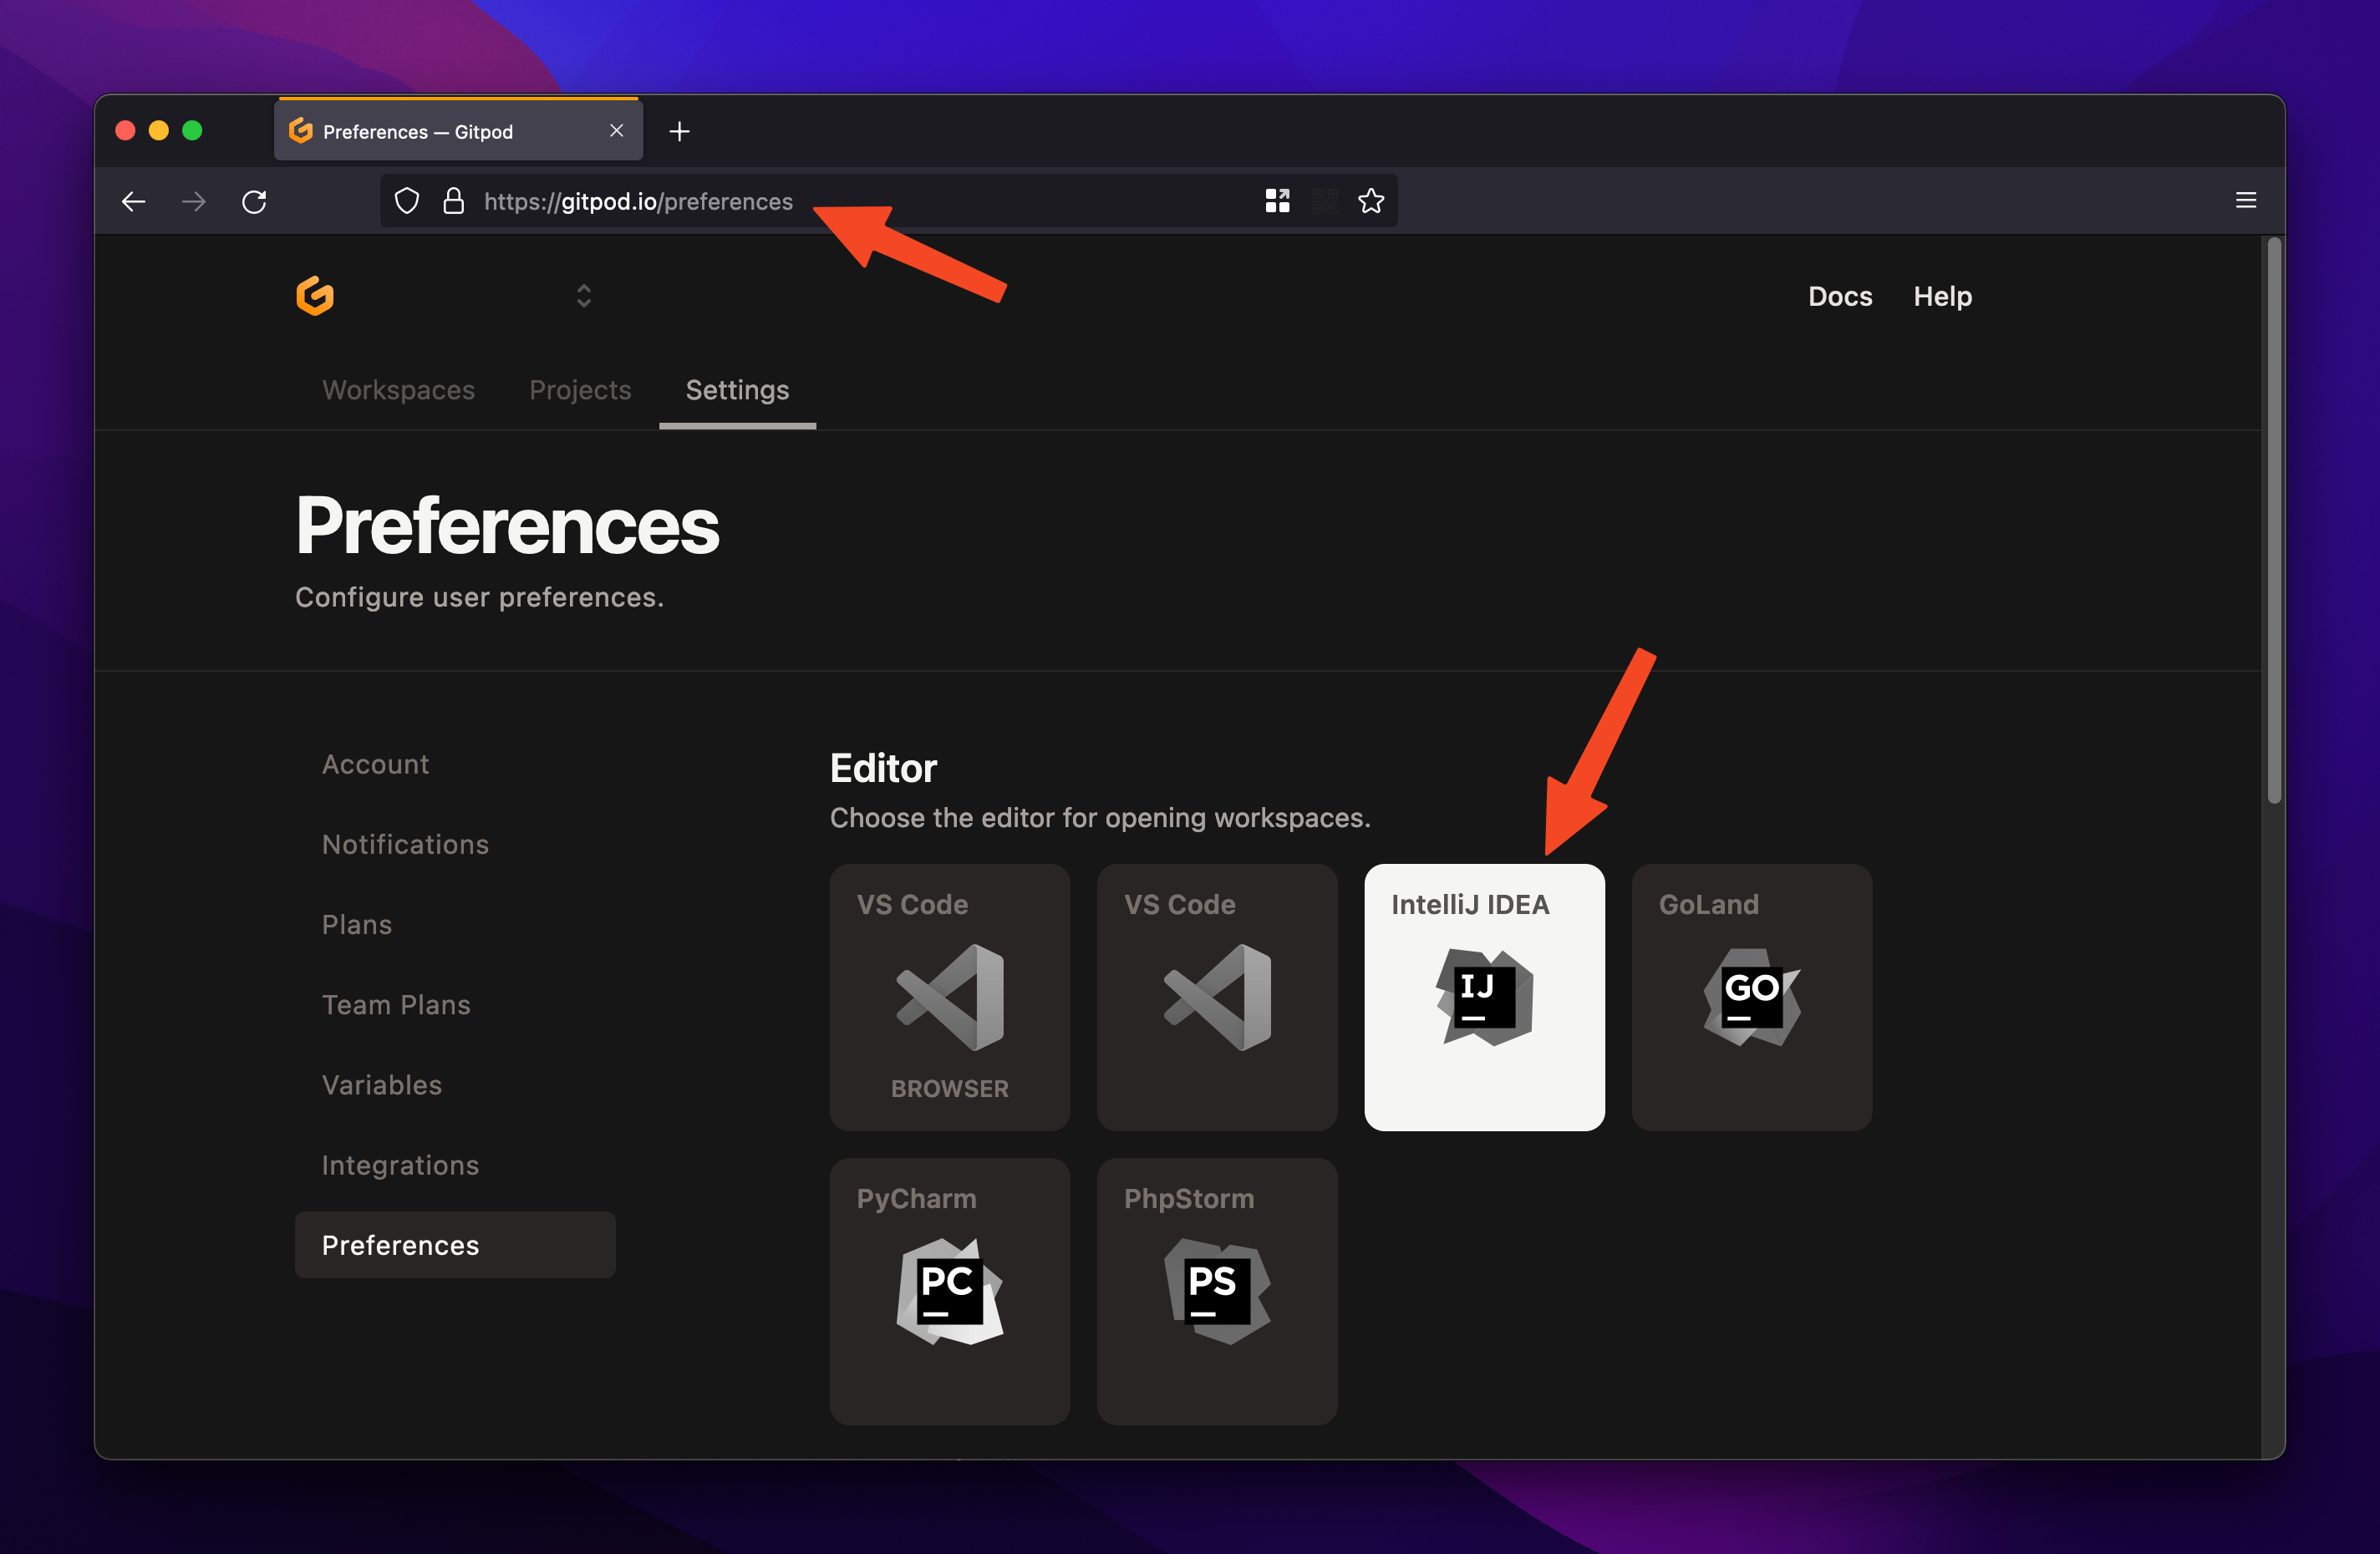Screen dimensions: 2380x1554
Task: Open Account settings in sidebar
Action: [375, 764]
